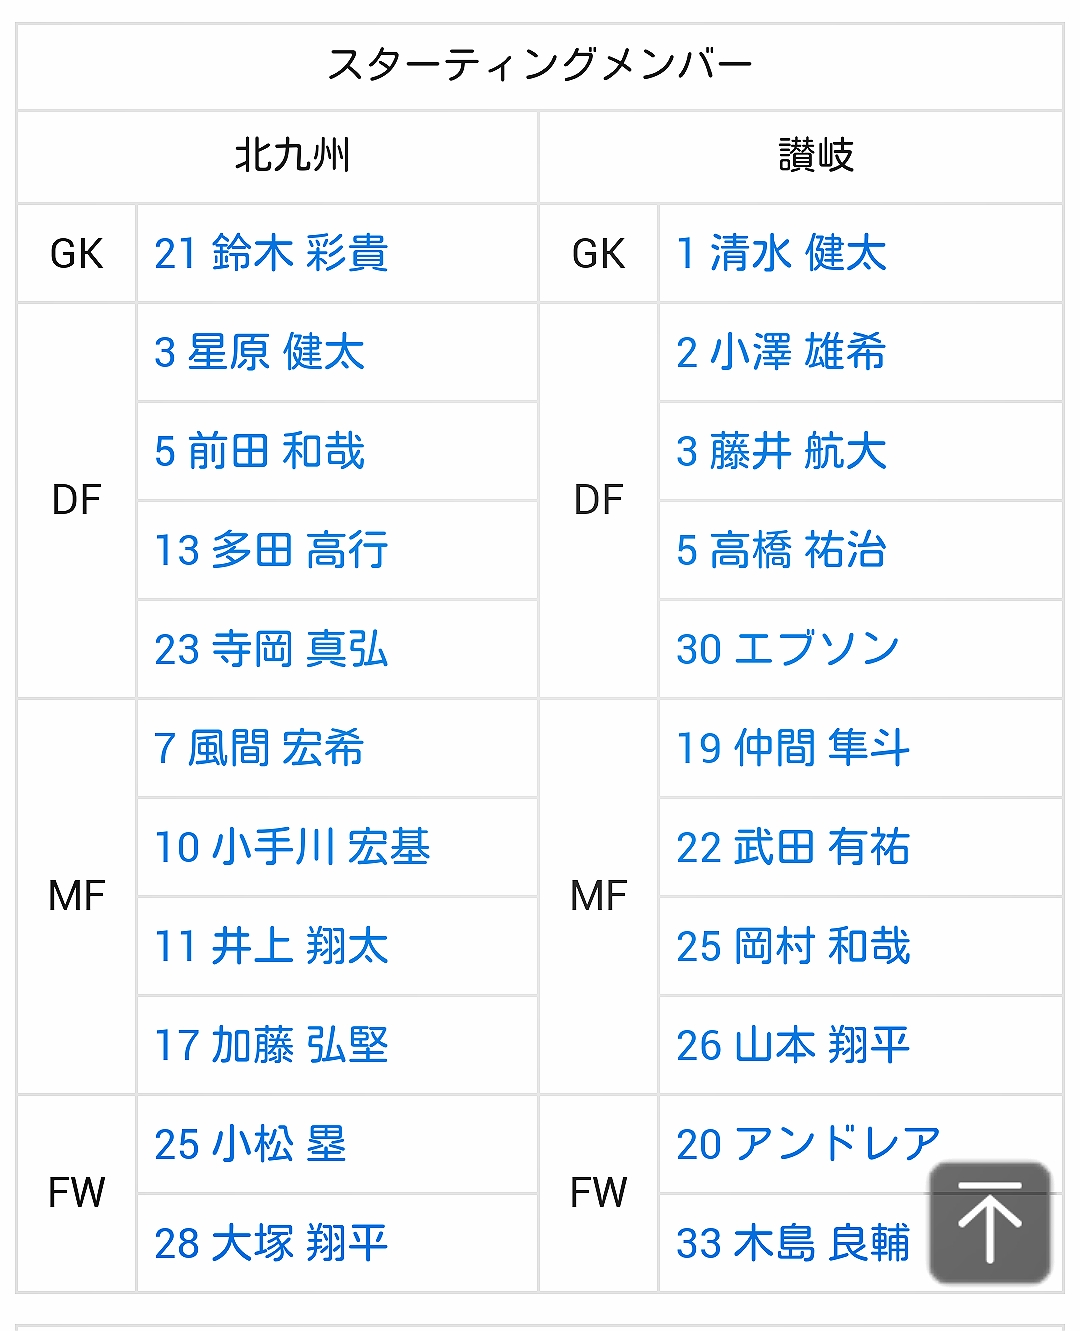Go to 25 岡村 和哉 player page
This screenshot has height=1331, width=1080.
[793, 946]
